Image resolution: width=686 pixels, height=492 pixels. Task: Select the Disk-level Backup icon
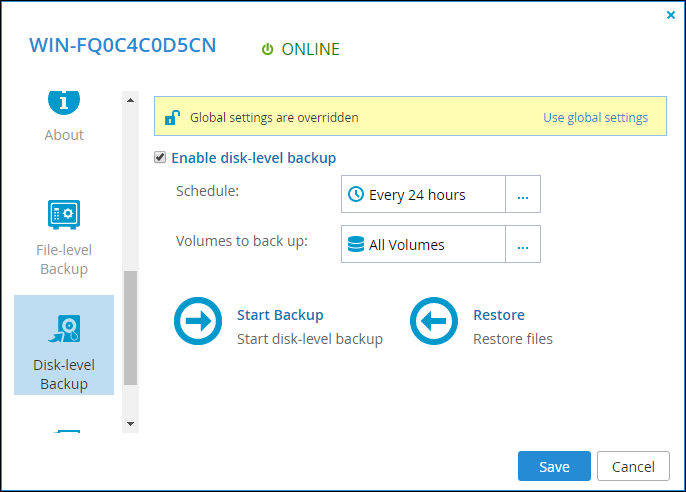64,328
